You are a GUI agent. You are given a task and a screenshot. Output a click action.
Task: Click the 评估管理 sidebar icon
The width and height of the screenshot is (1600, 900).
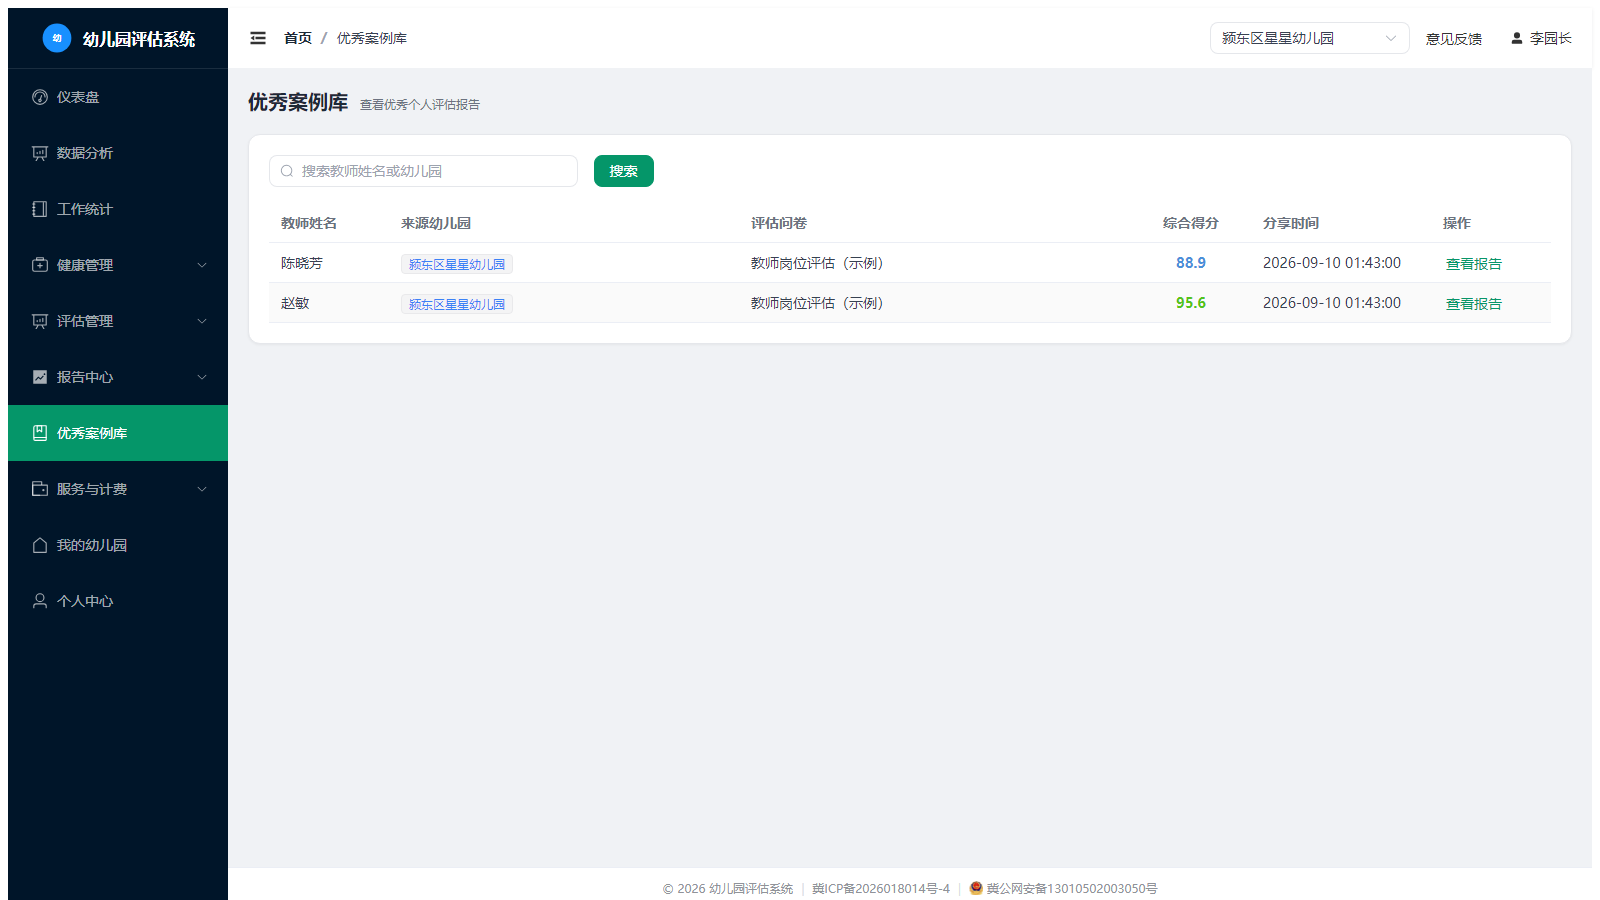pyautogui.click(x=40, y=321)
